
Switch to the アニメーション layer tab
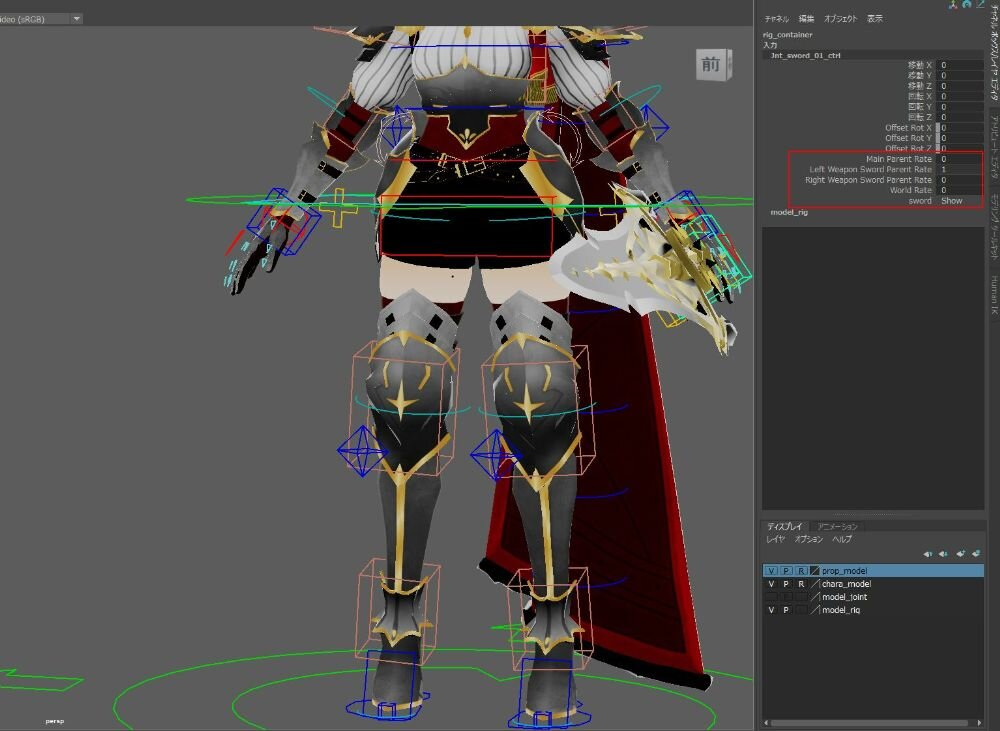point(837,526)
